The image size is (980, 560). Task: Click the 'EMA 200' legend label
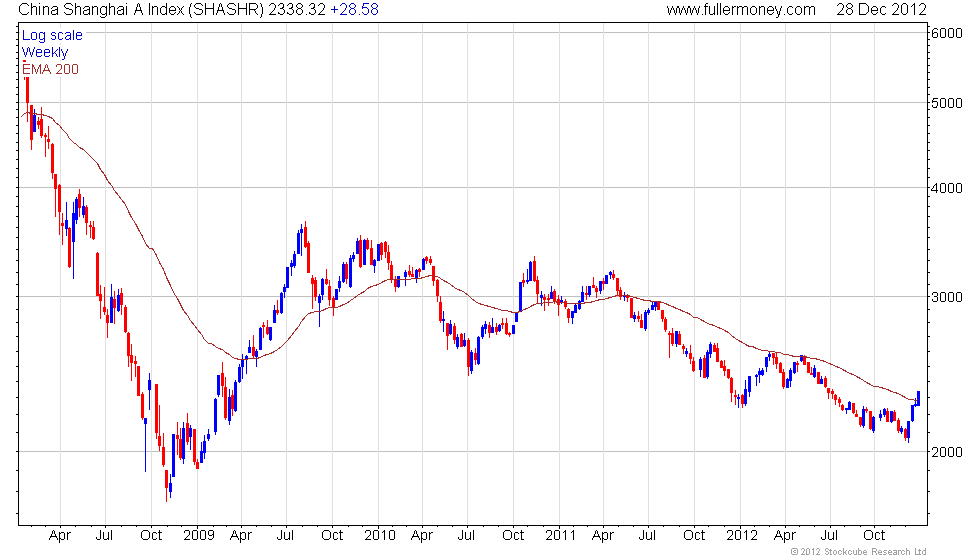pos(50,69)
